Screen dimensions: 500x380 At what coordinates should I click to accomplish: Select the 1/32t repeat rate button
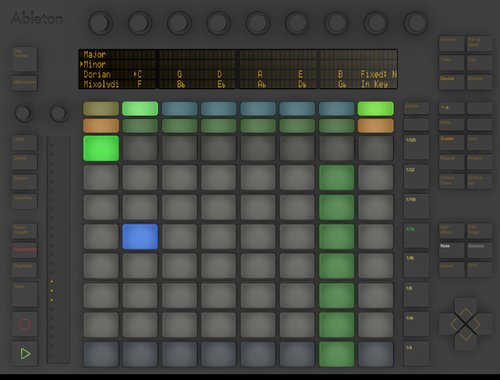[416, 147]
